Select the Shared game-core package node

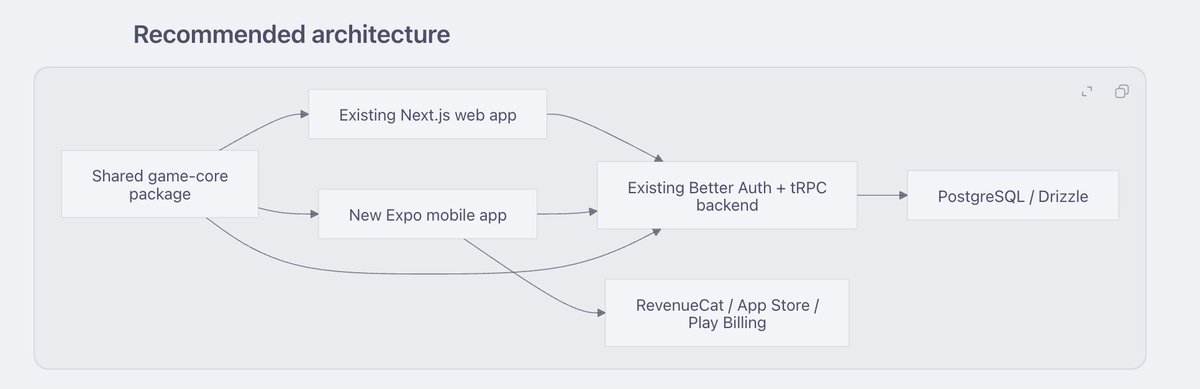coord(160,184)
